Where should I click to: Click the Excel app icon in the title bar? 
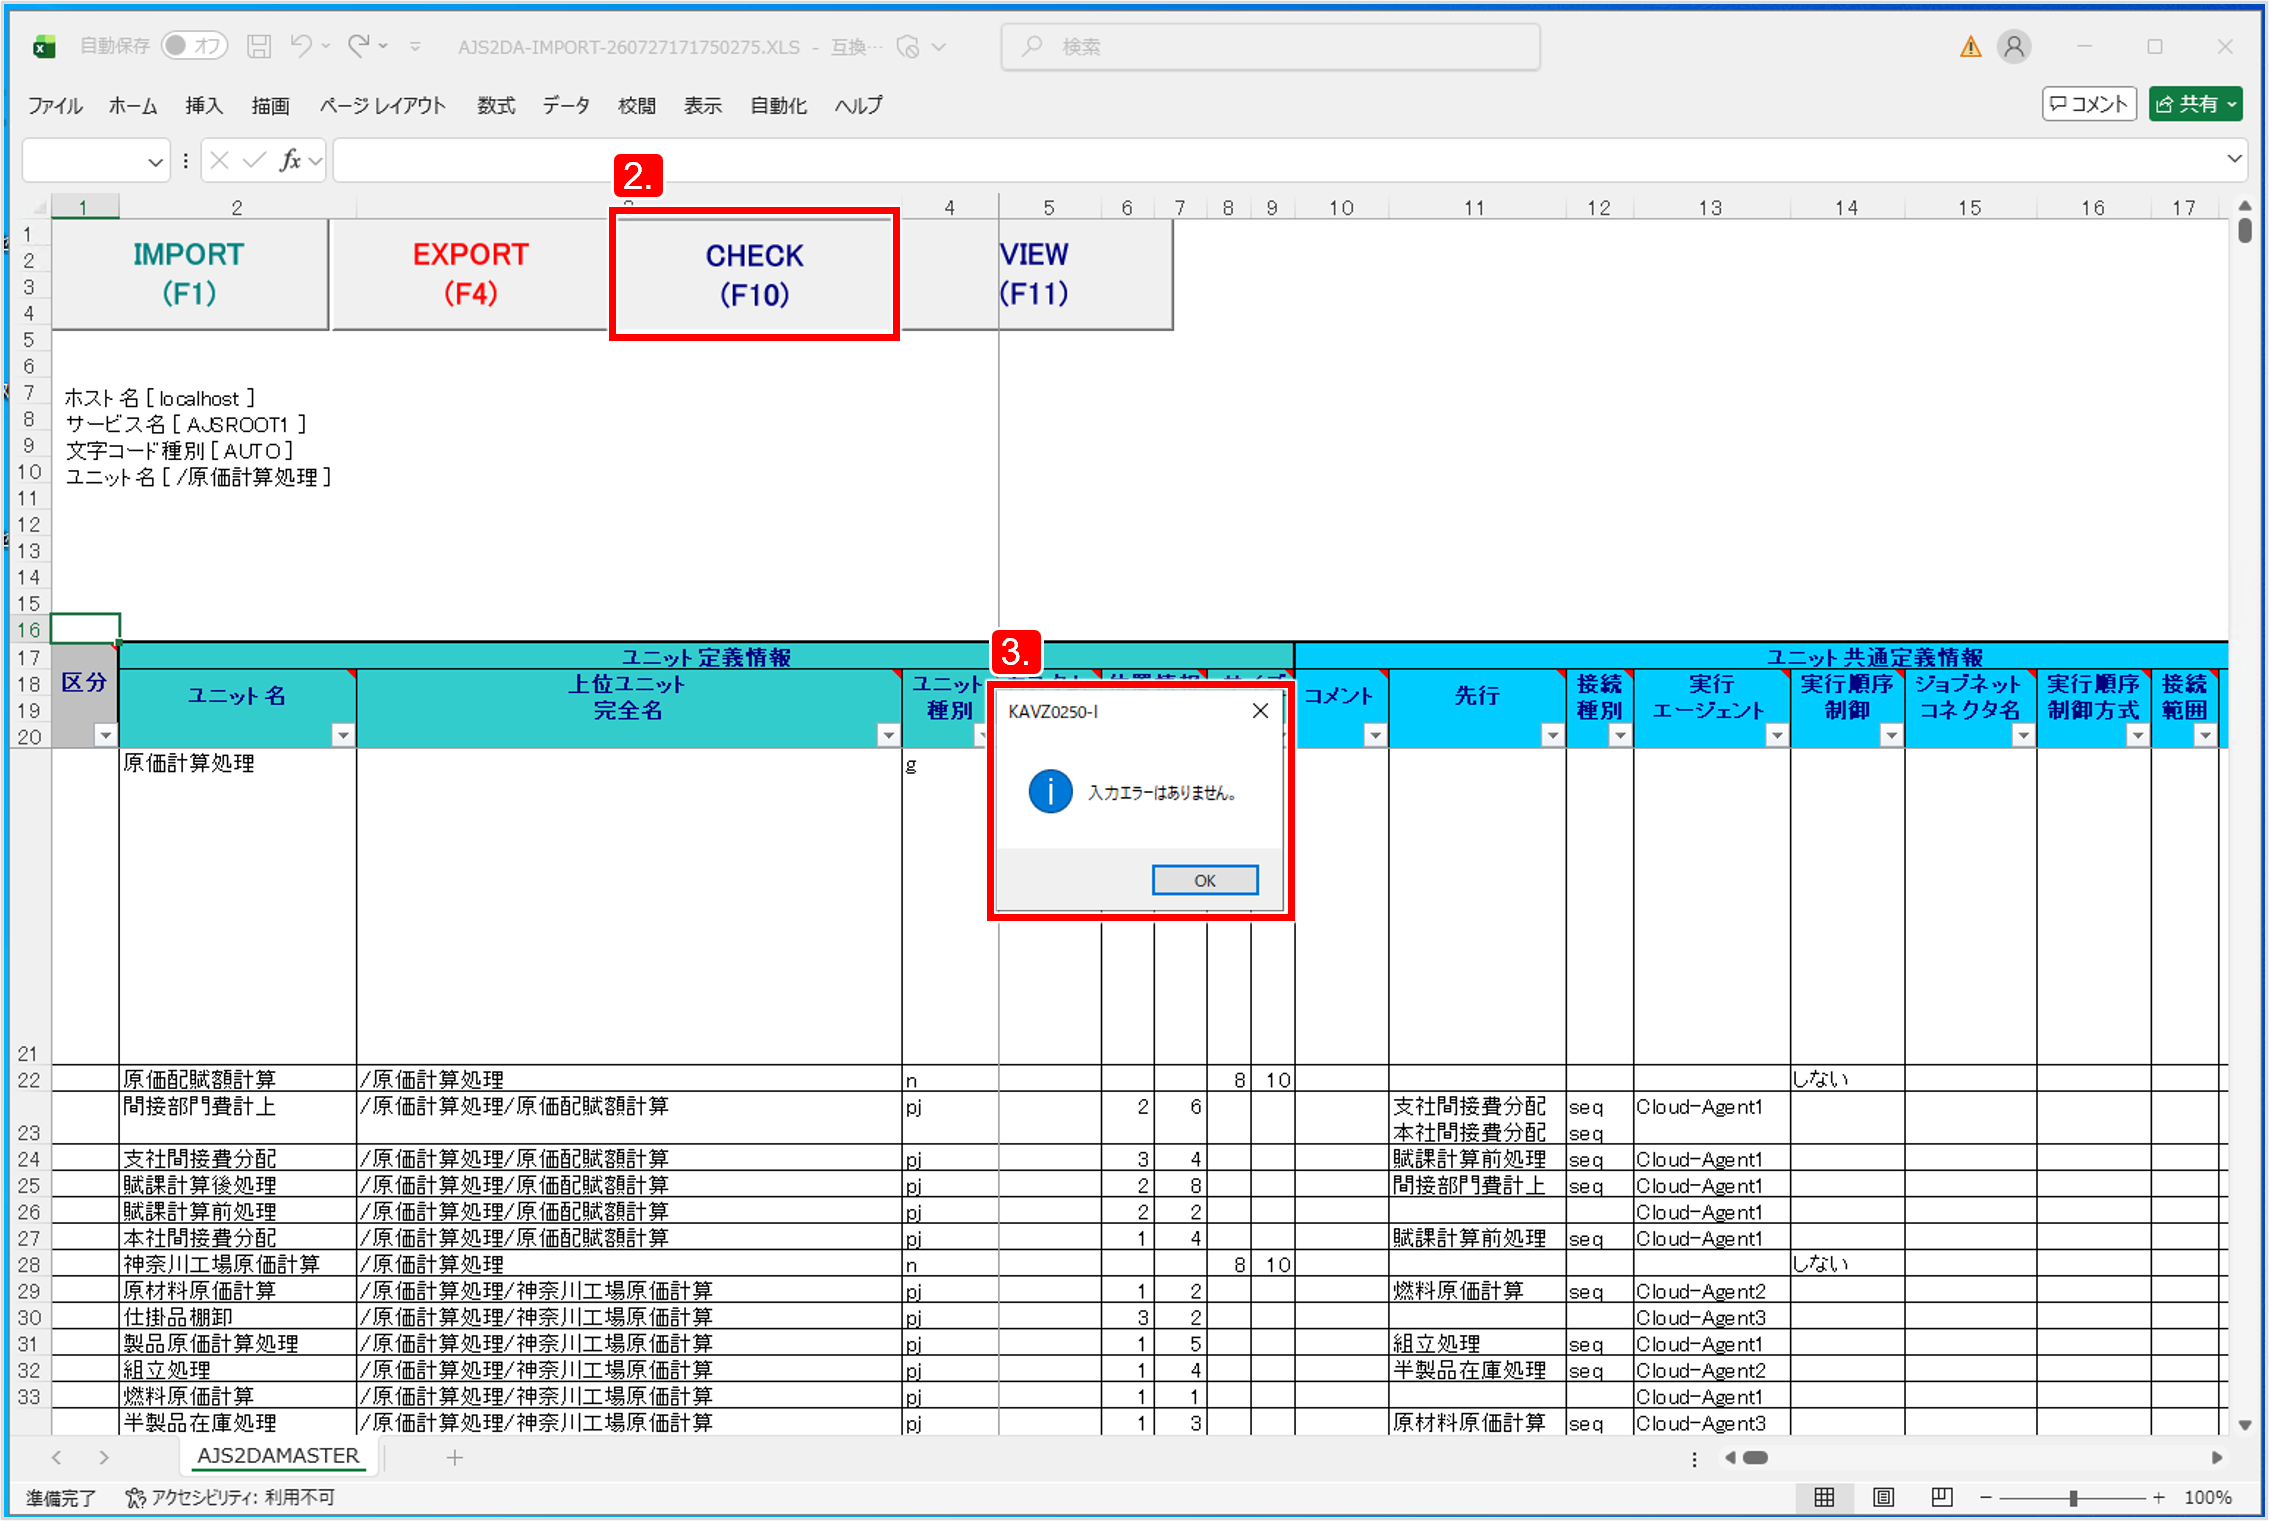(43, 46)
